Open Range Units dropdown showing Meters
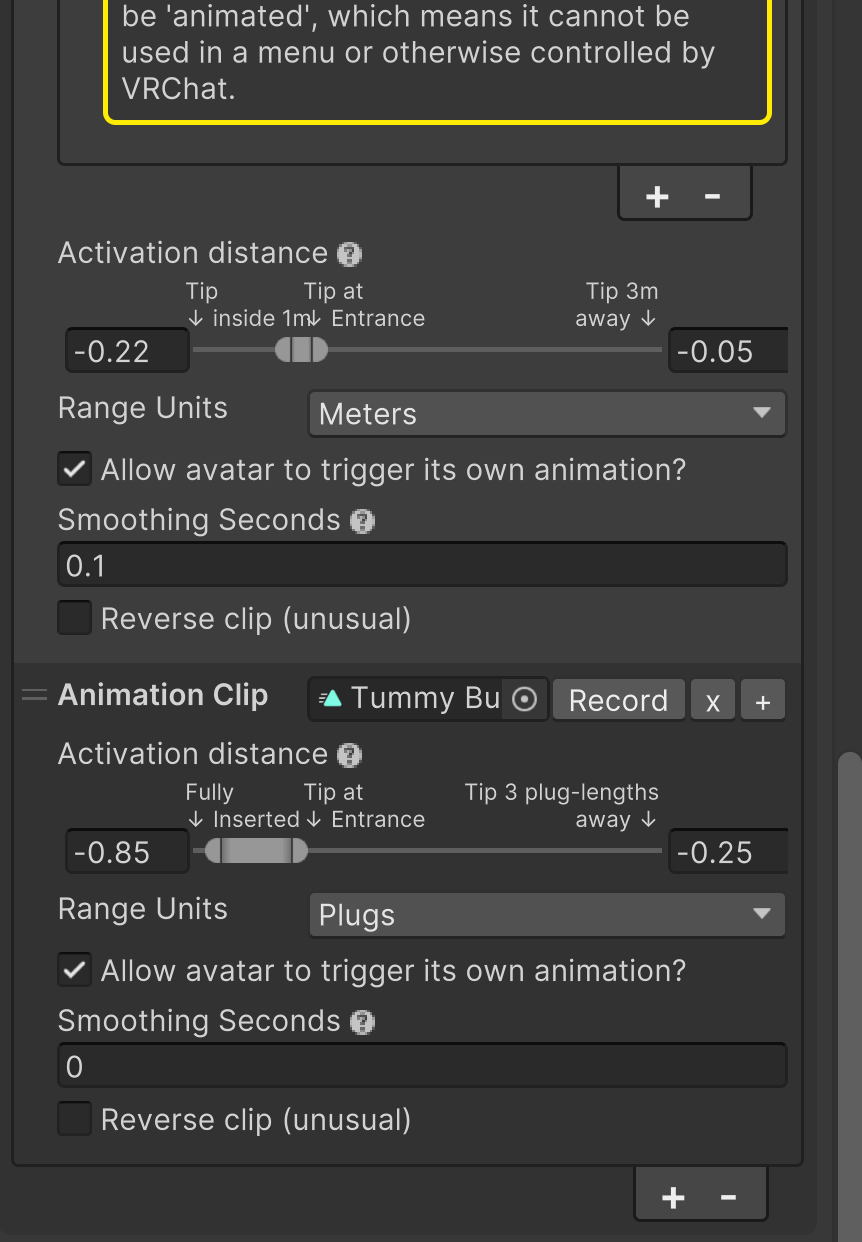 point(547,414)
